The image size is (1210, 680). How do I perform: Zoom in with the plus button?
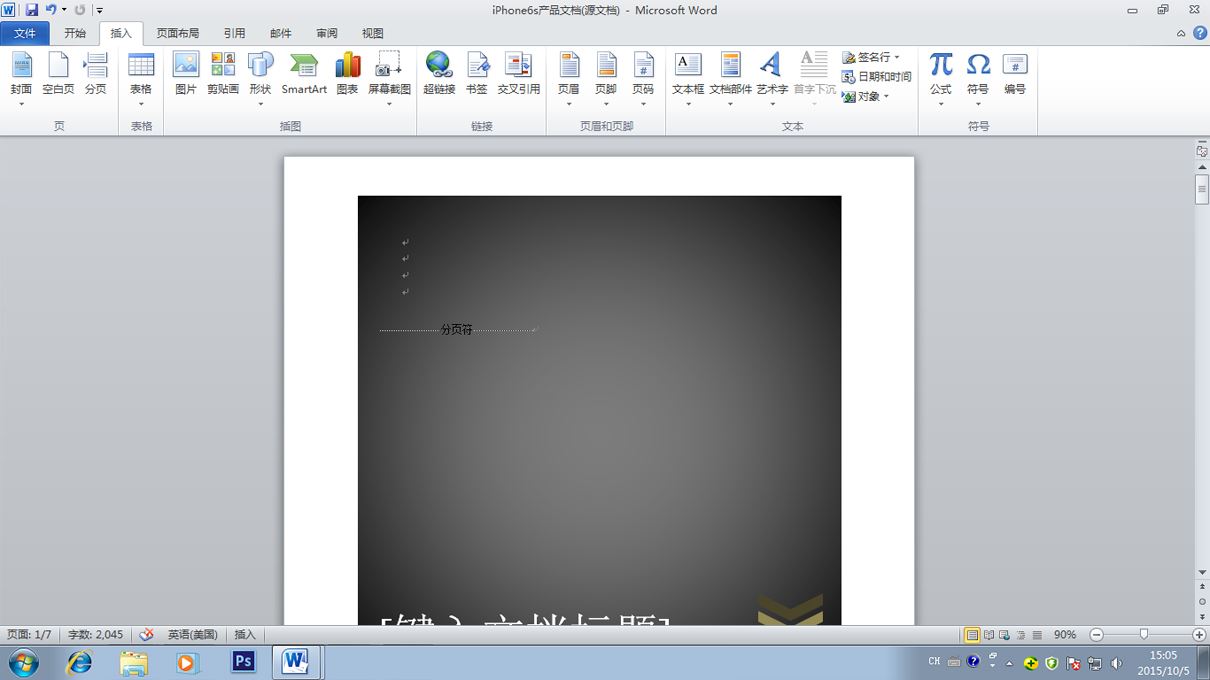pyautogui.click(x=1199, y=635)
